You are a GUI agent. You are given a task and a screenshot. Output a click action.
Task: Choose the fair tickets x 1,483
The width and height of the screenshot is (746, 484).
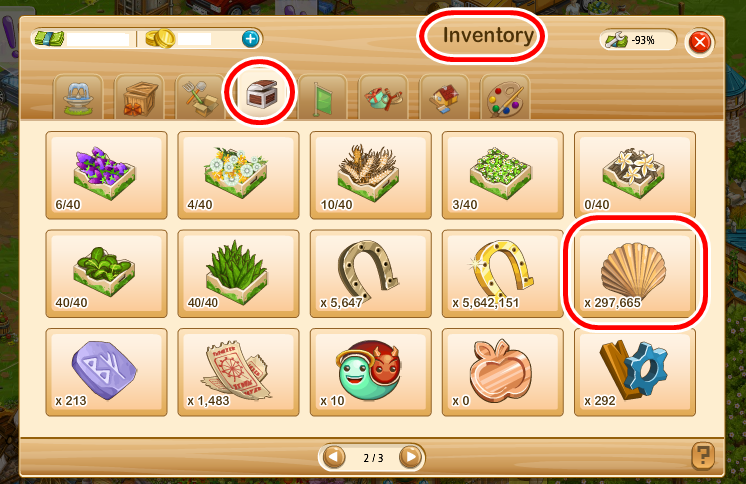[x=238, y=372]
